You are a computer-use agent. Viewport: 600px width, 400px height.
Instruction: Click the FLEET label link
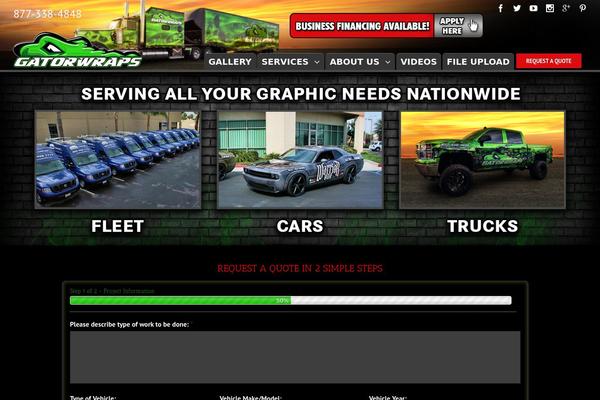pyautogui.click(x=118, y=226)
